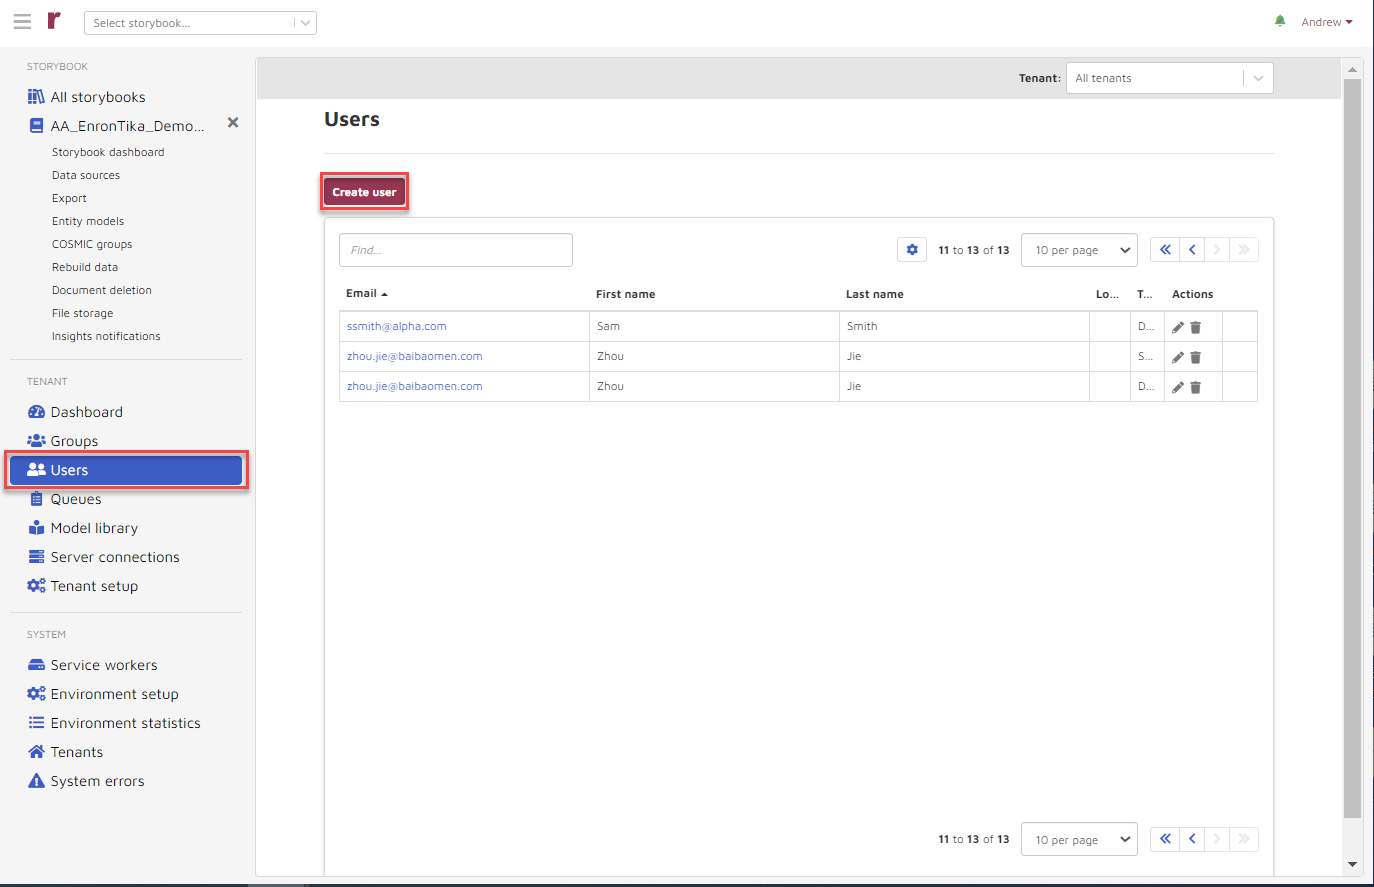1374x887 pixels.
Task: Select Insights notifications in the sidebar
Action: click(106, 336)
